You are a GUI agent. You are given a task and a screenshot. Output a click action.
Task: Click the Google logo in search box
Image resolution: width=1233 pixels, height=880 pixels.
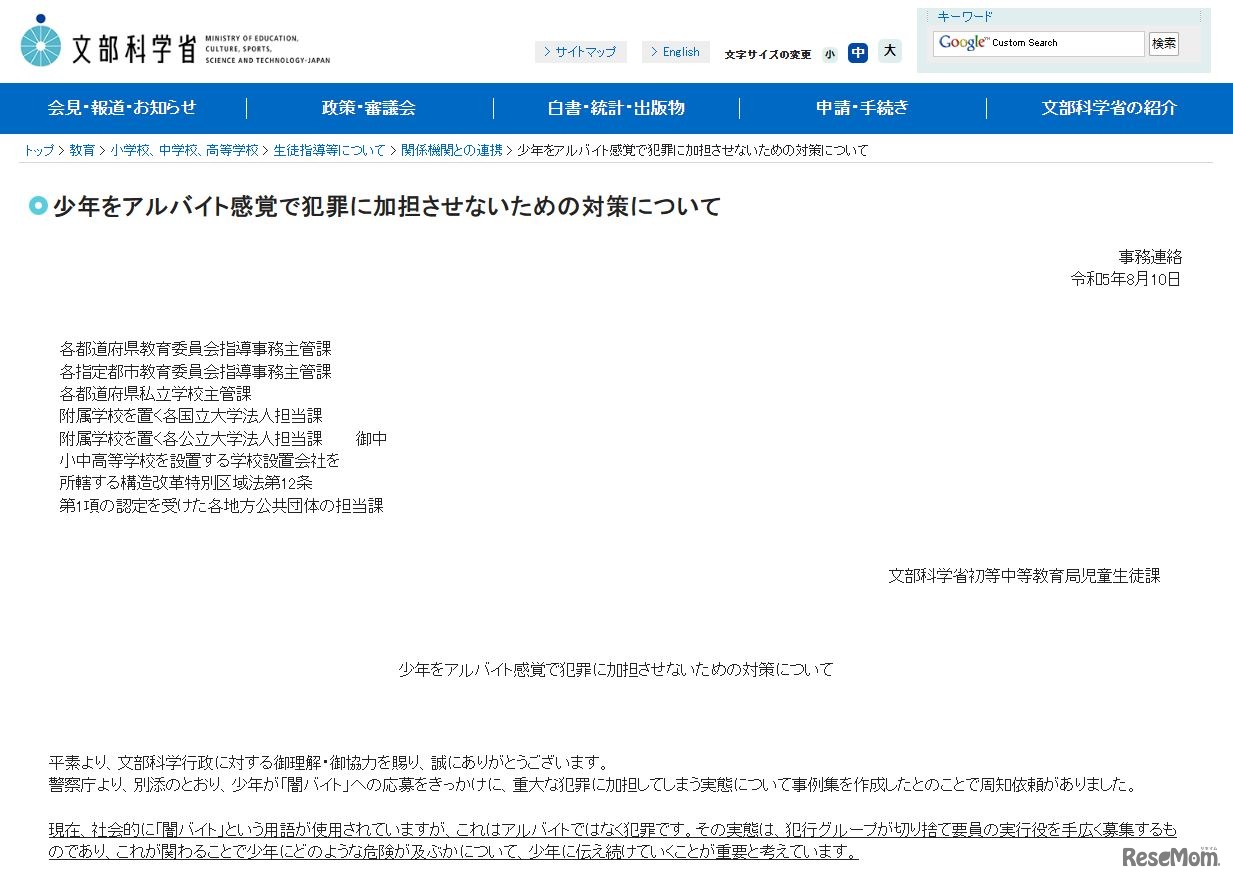(962, 43)
